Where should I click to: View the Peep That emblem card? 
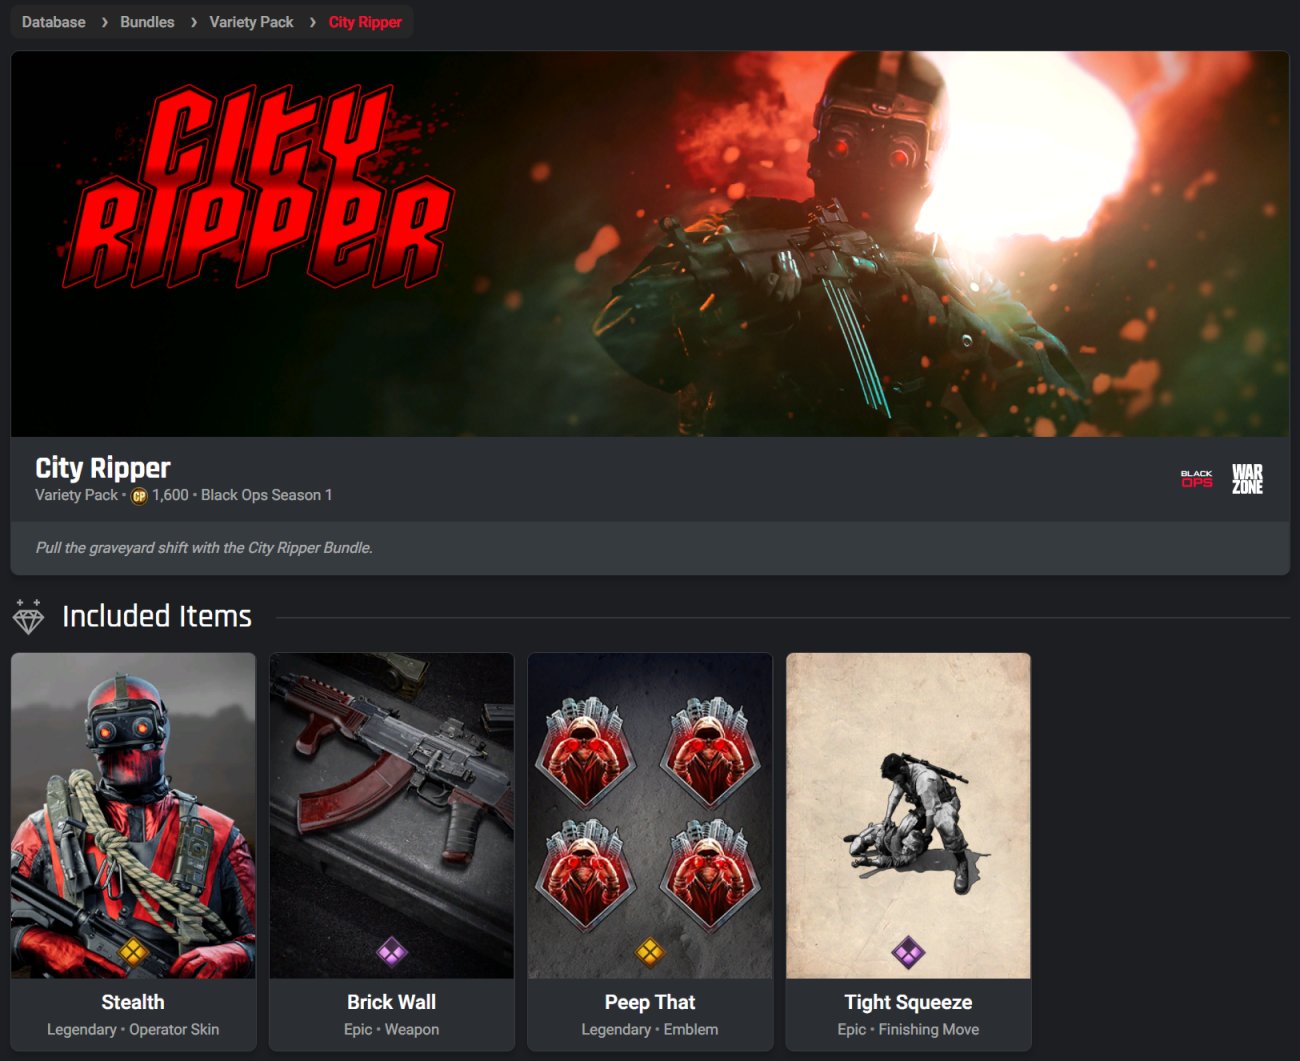[x=650, y=851]
